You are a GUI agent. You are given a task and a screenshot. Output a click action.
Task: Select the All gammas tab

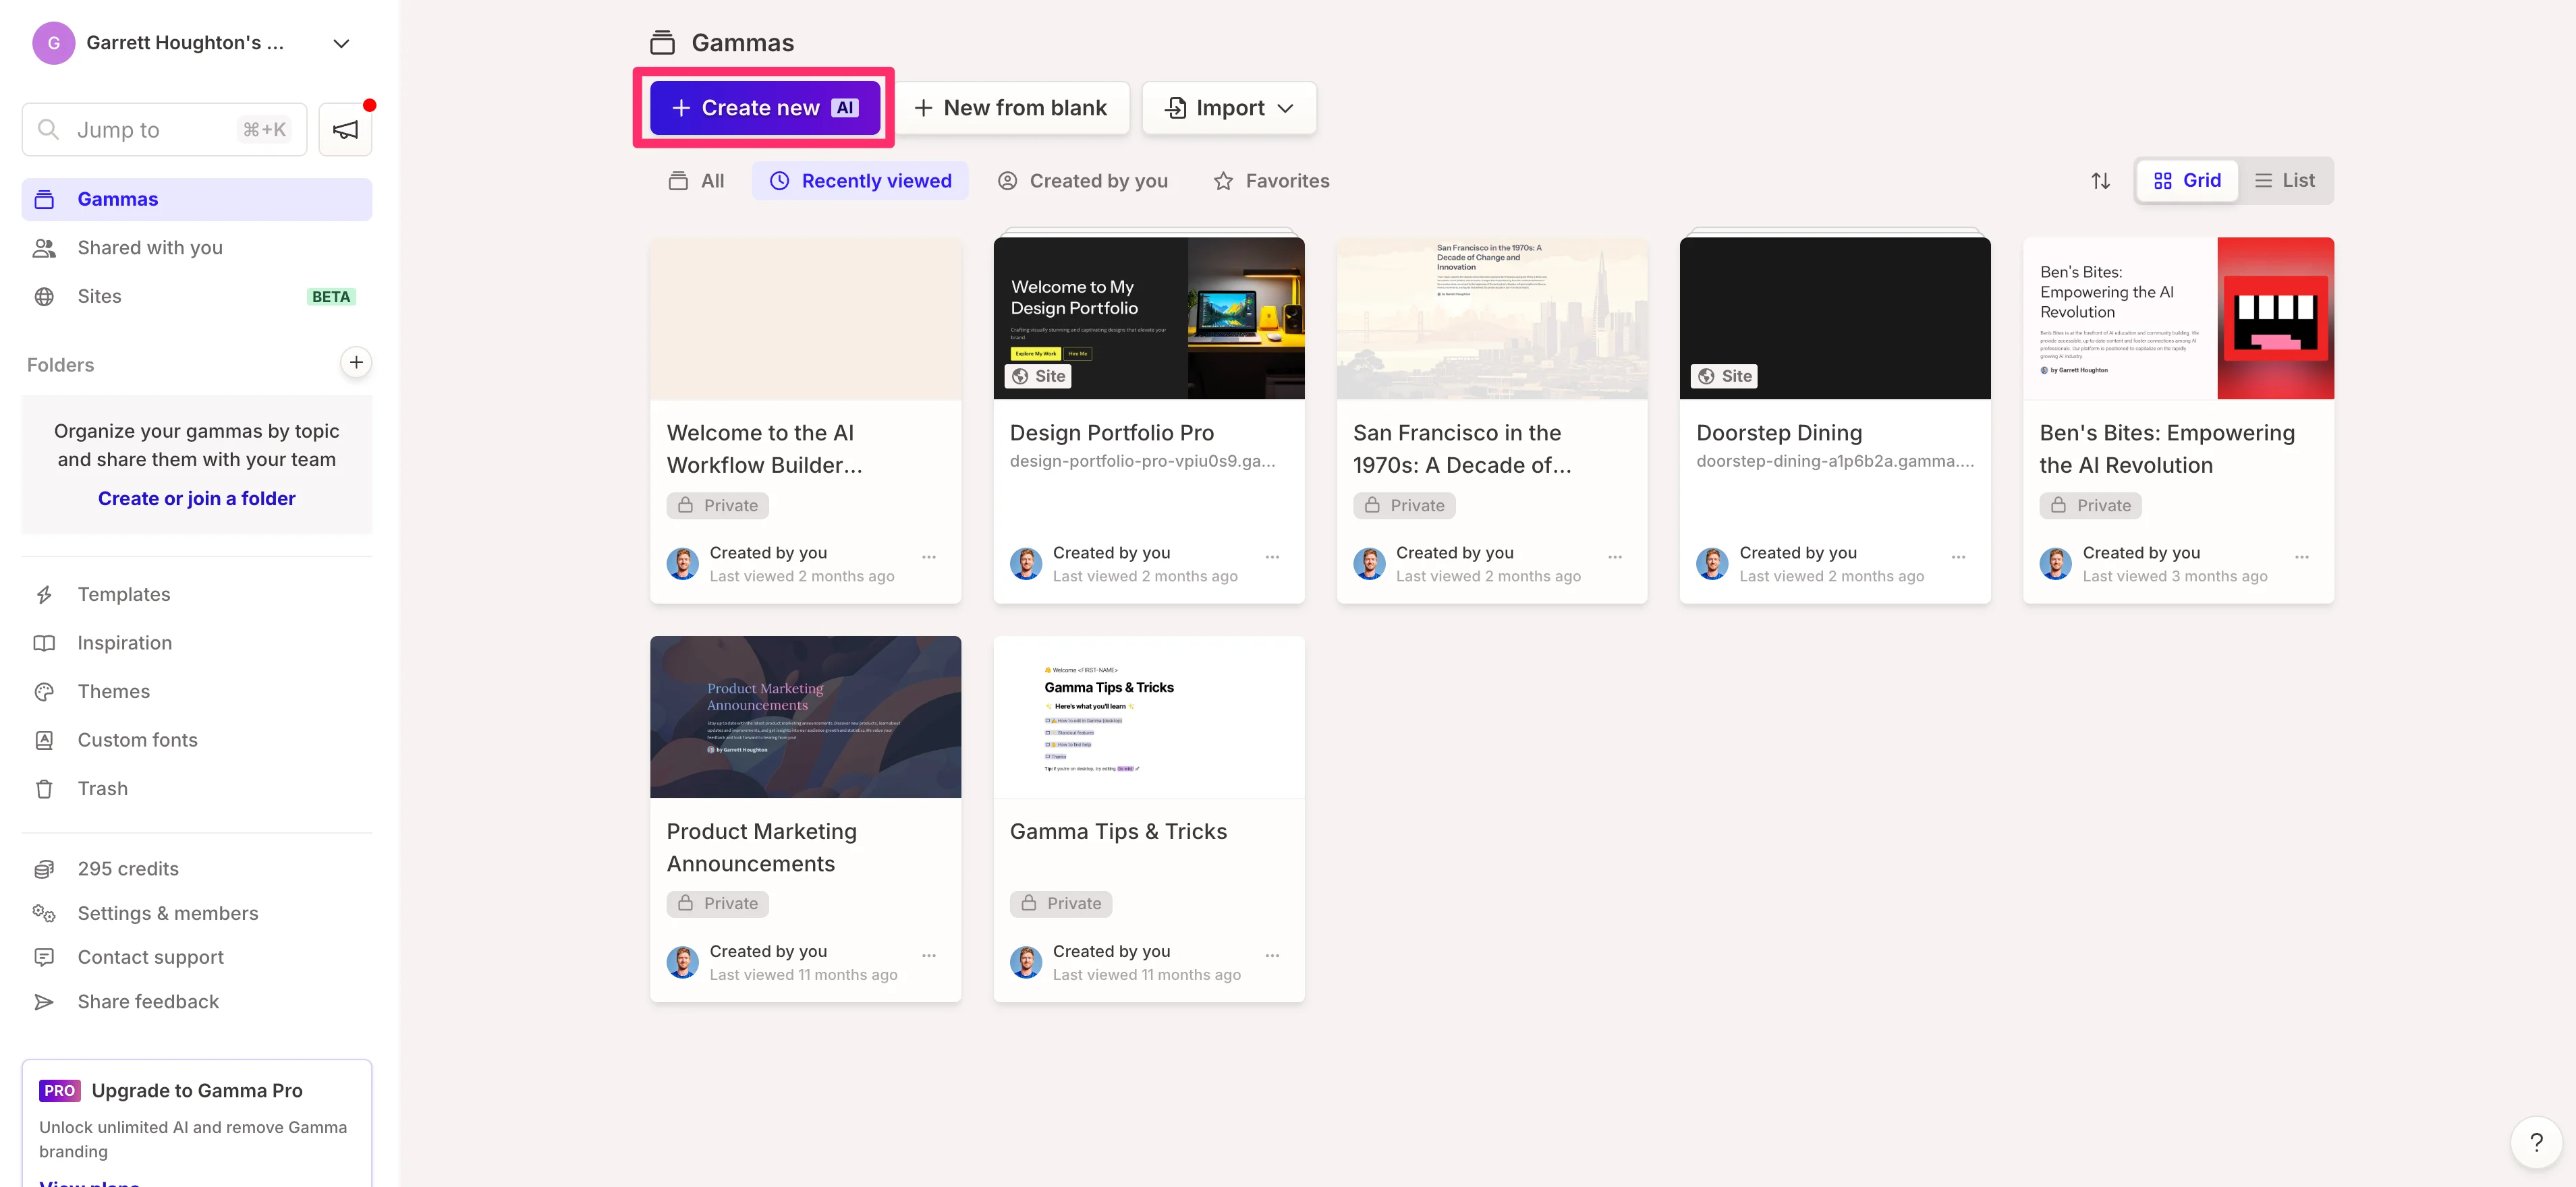(696, 181)
